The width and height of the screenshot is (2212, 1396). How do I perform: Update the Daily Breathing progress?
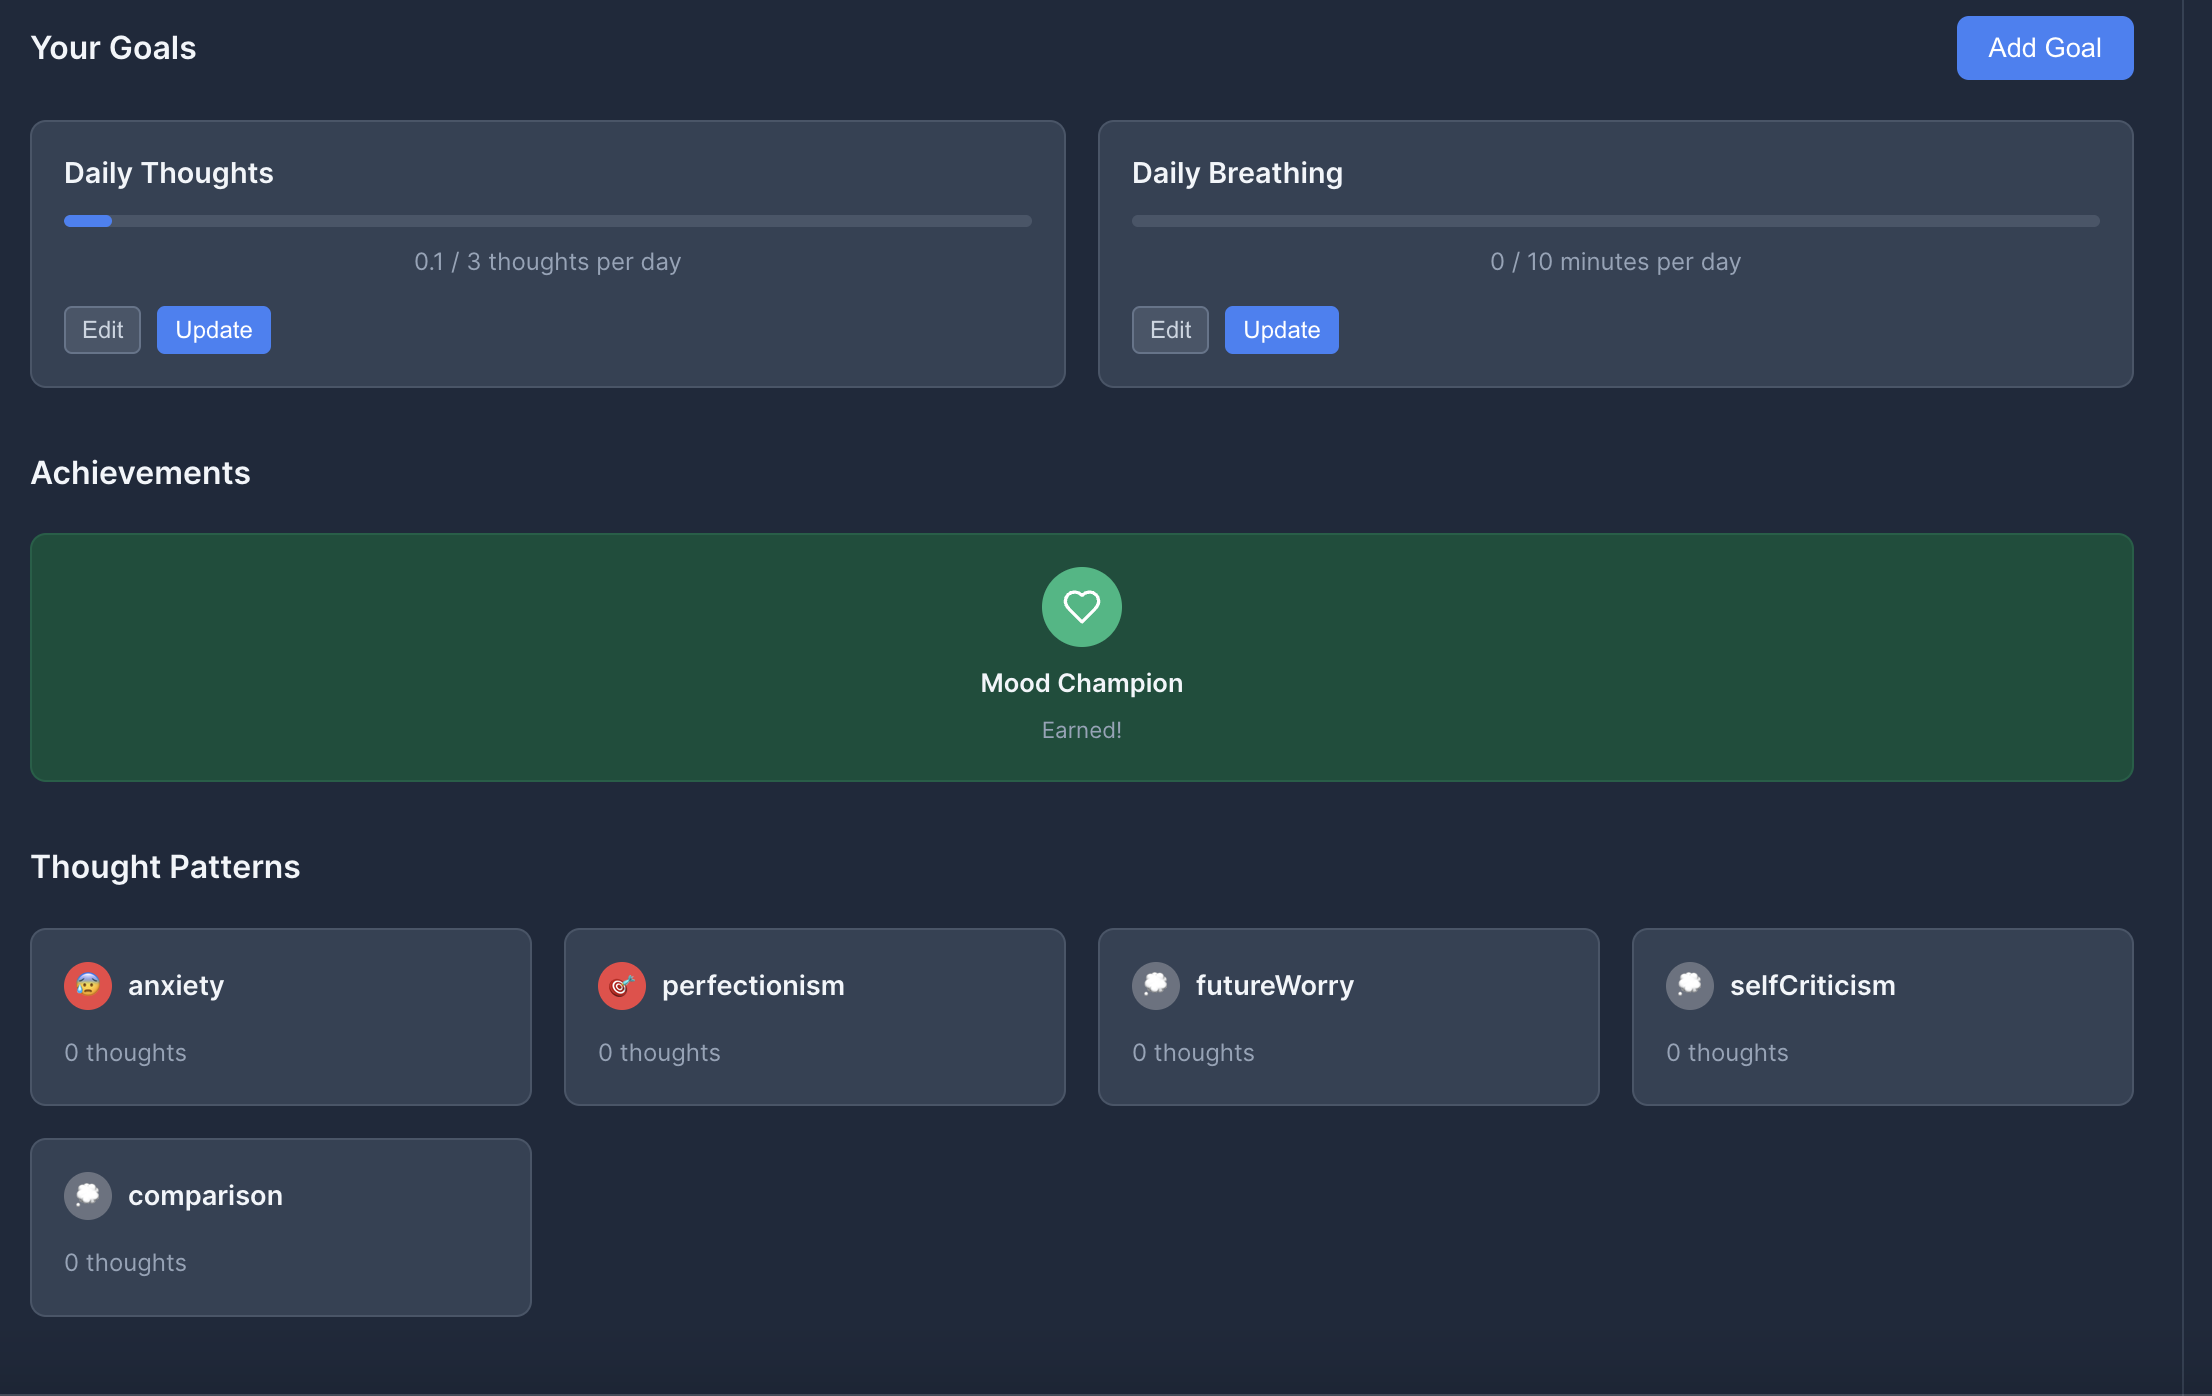click(1281, 330)
